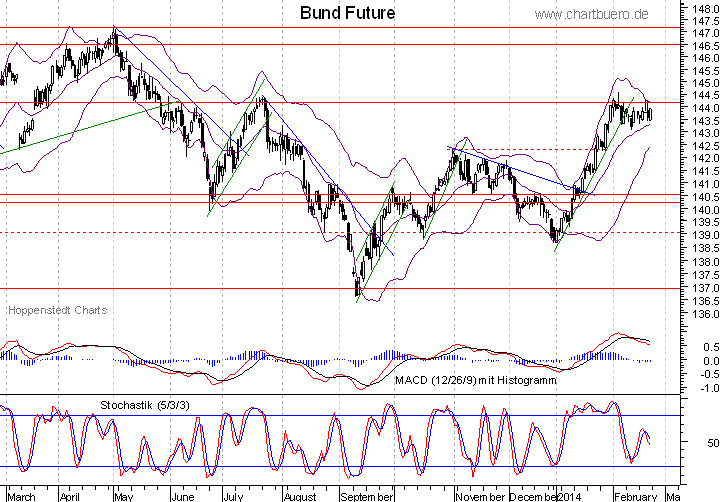The width and height of the screenshot is (723, 502).
Task: Click the MACD 0.5 scale value
Action: point(712,347)
